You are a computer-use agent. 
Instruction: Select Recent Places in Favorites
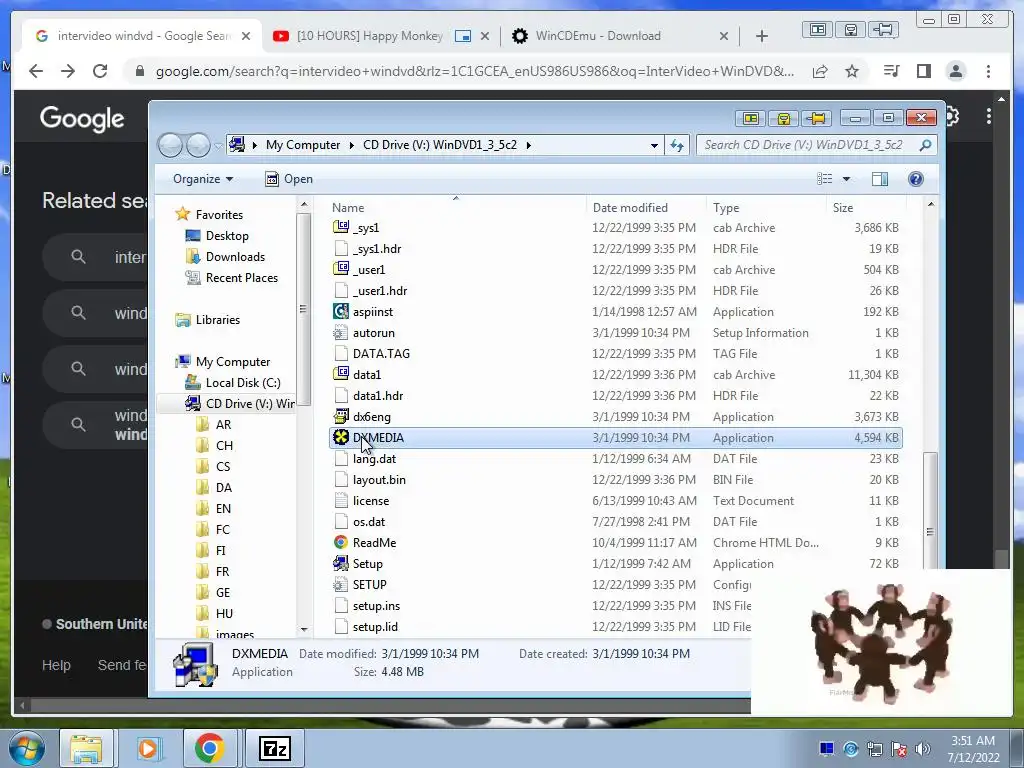pos(242,278)
